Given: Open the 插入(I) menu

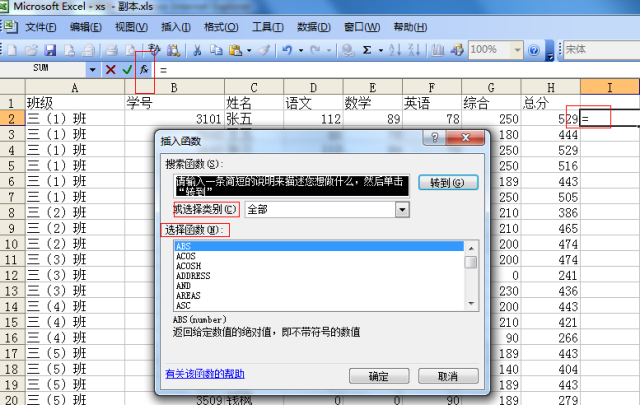Looking at the screenshot, I should (x=176, y=27).
